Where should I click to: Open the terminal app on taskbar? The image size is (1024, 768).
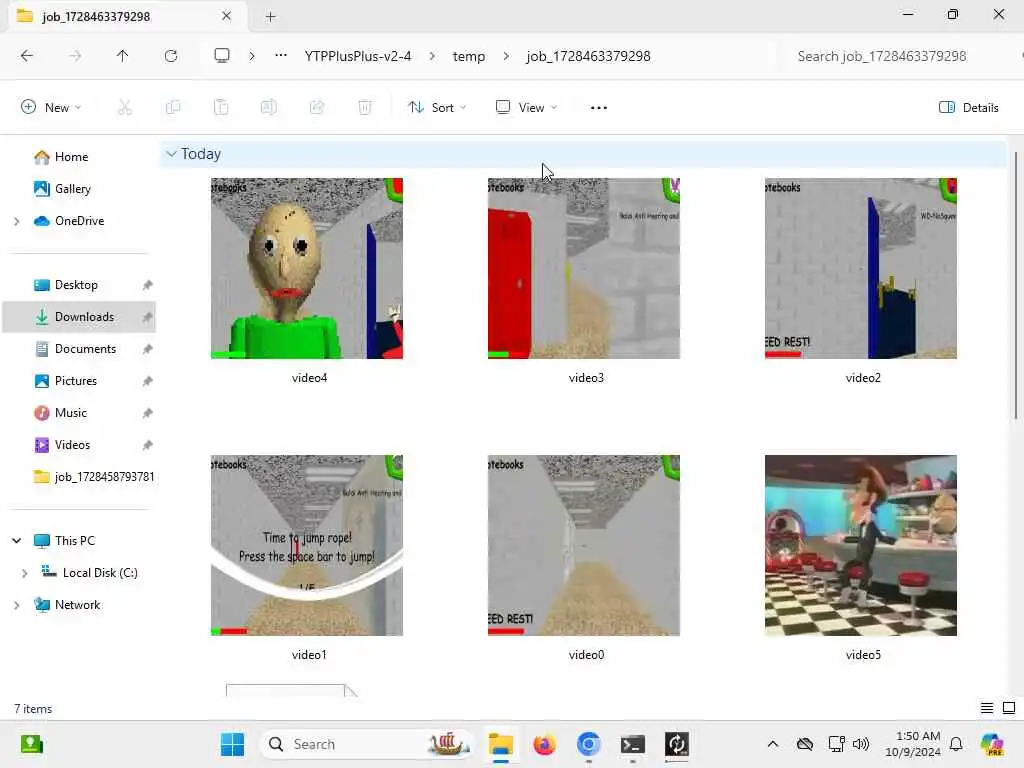coord(632,744)
